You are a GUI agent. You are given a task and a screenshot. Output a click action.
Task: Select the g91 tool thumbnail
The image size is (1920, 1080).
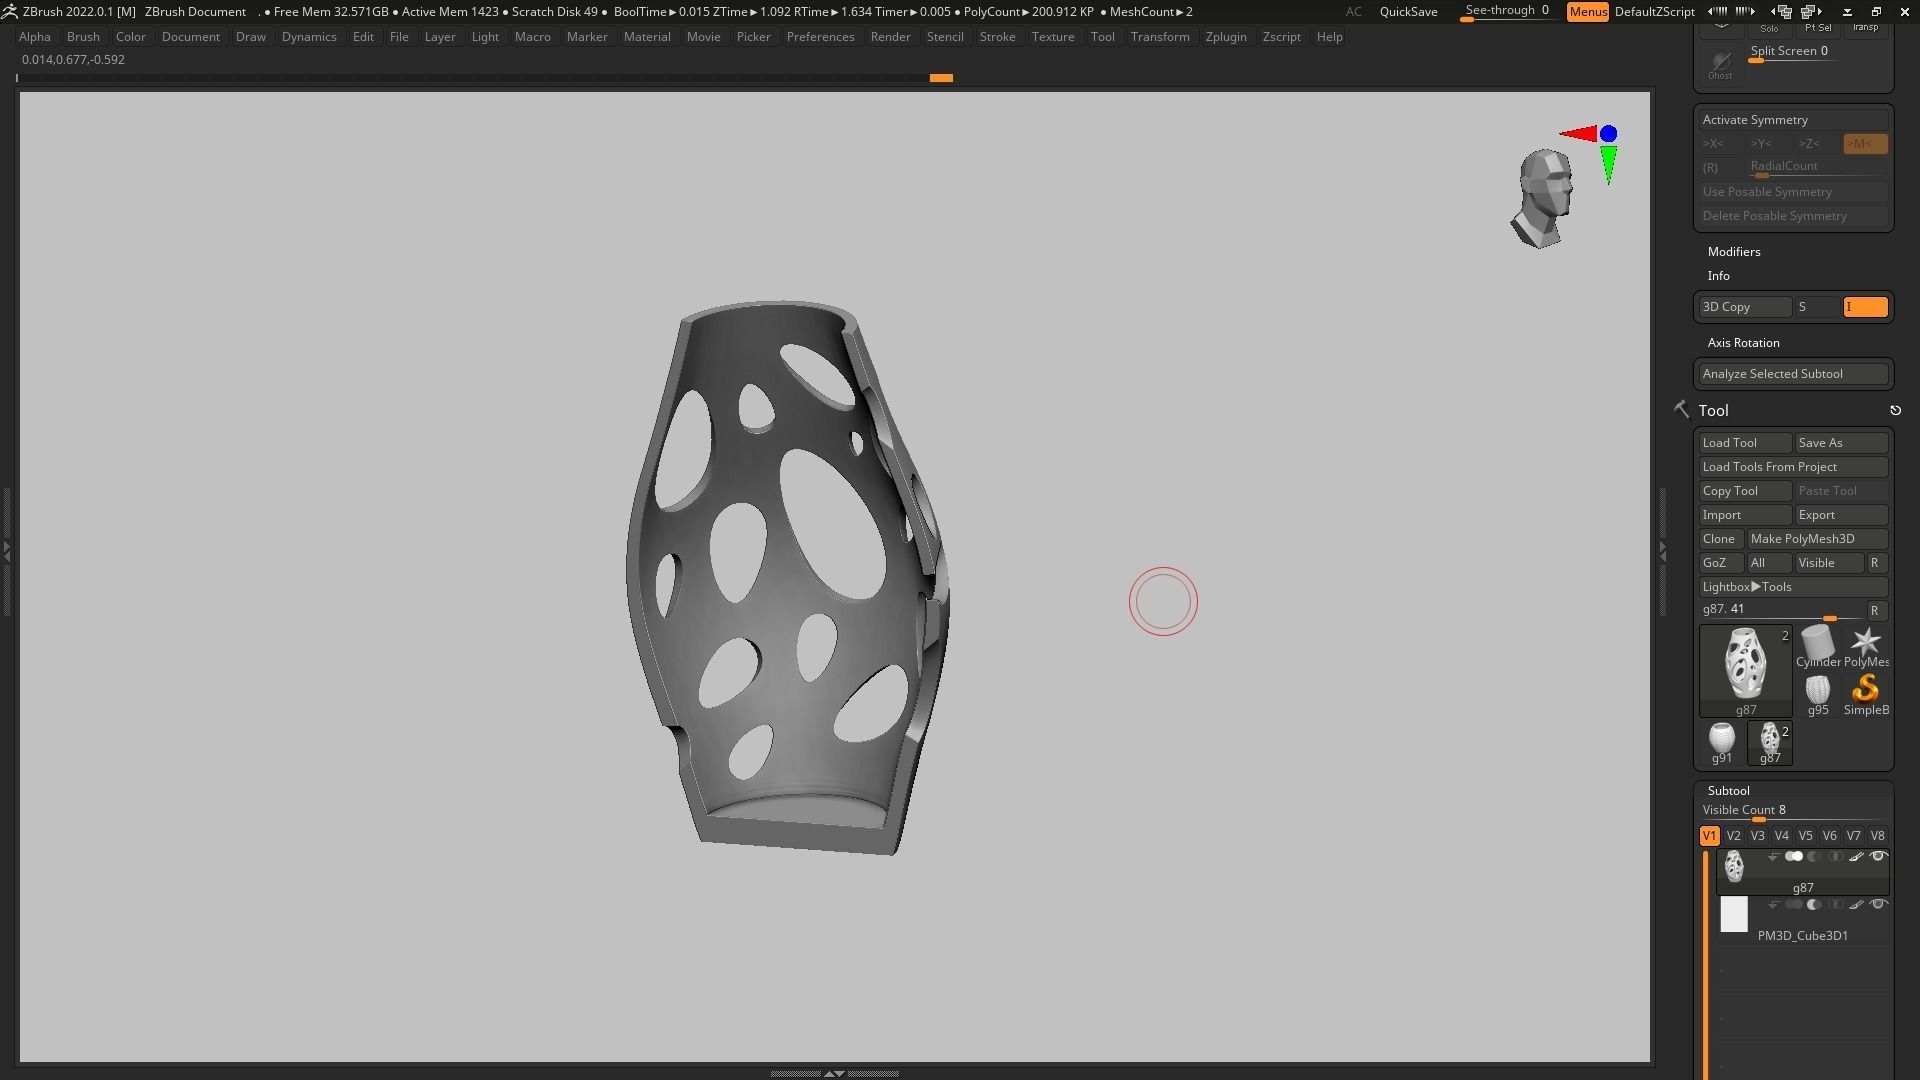1721,743
